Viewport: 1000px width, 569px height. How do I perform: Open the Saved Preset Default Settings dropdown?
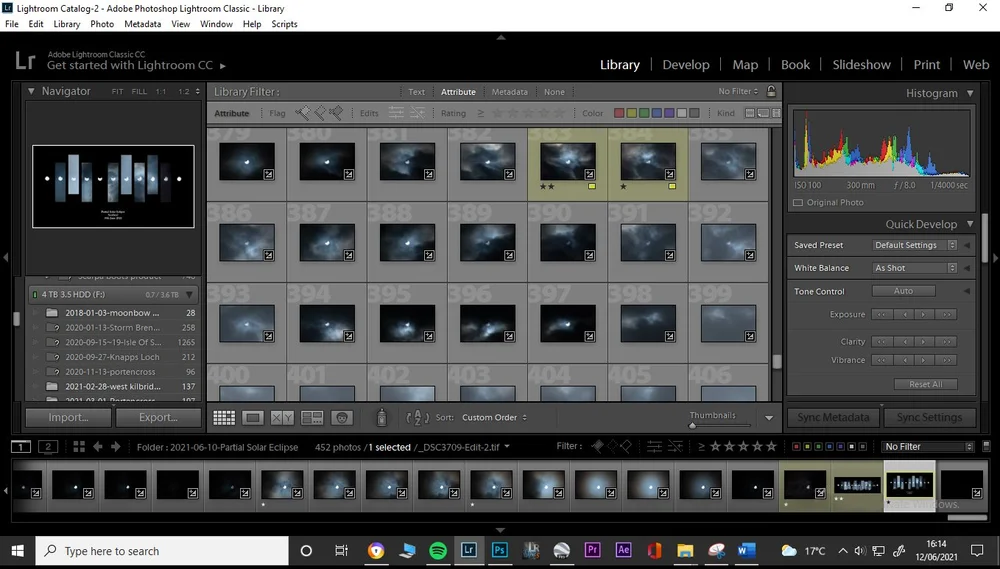pos(914,245)
